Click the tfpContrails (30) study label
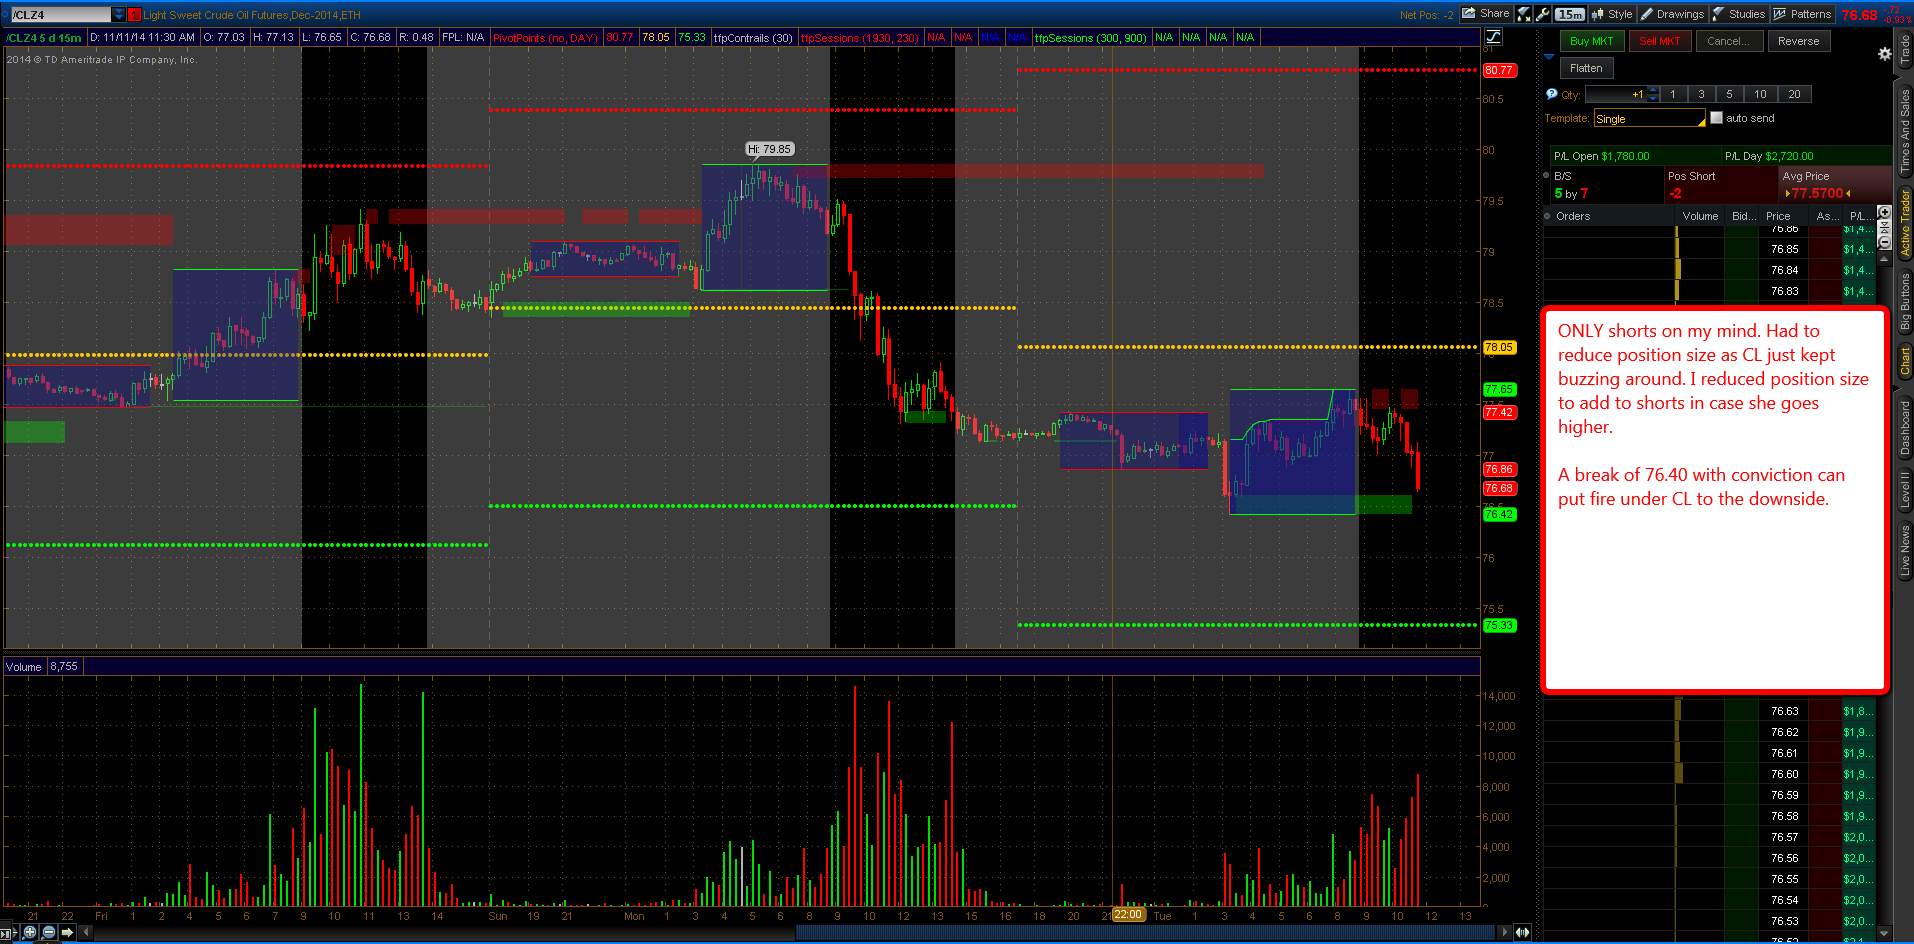 753,38
